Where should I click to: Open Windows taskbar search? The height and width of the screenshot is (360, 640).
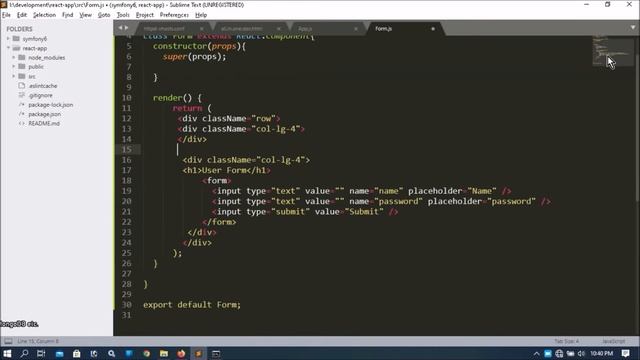coord(24,353)
